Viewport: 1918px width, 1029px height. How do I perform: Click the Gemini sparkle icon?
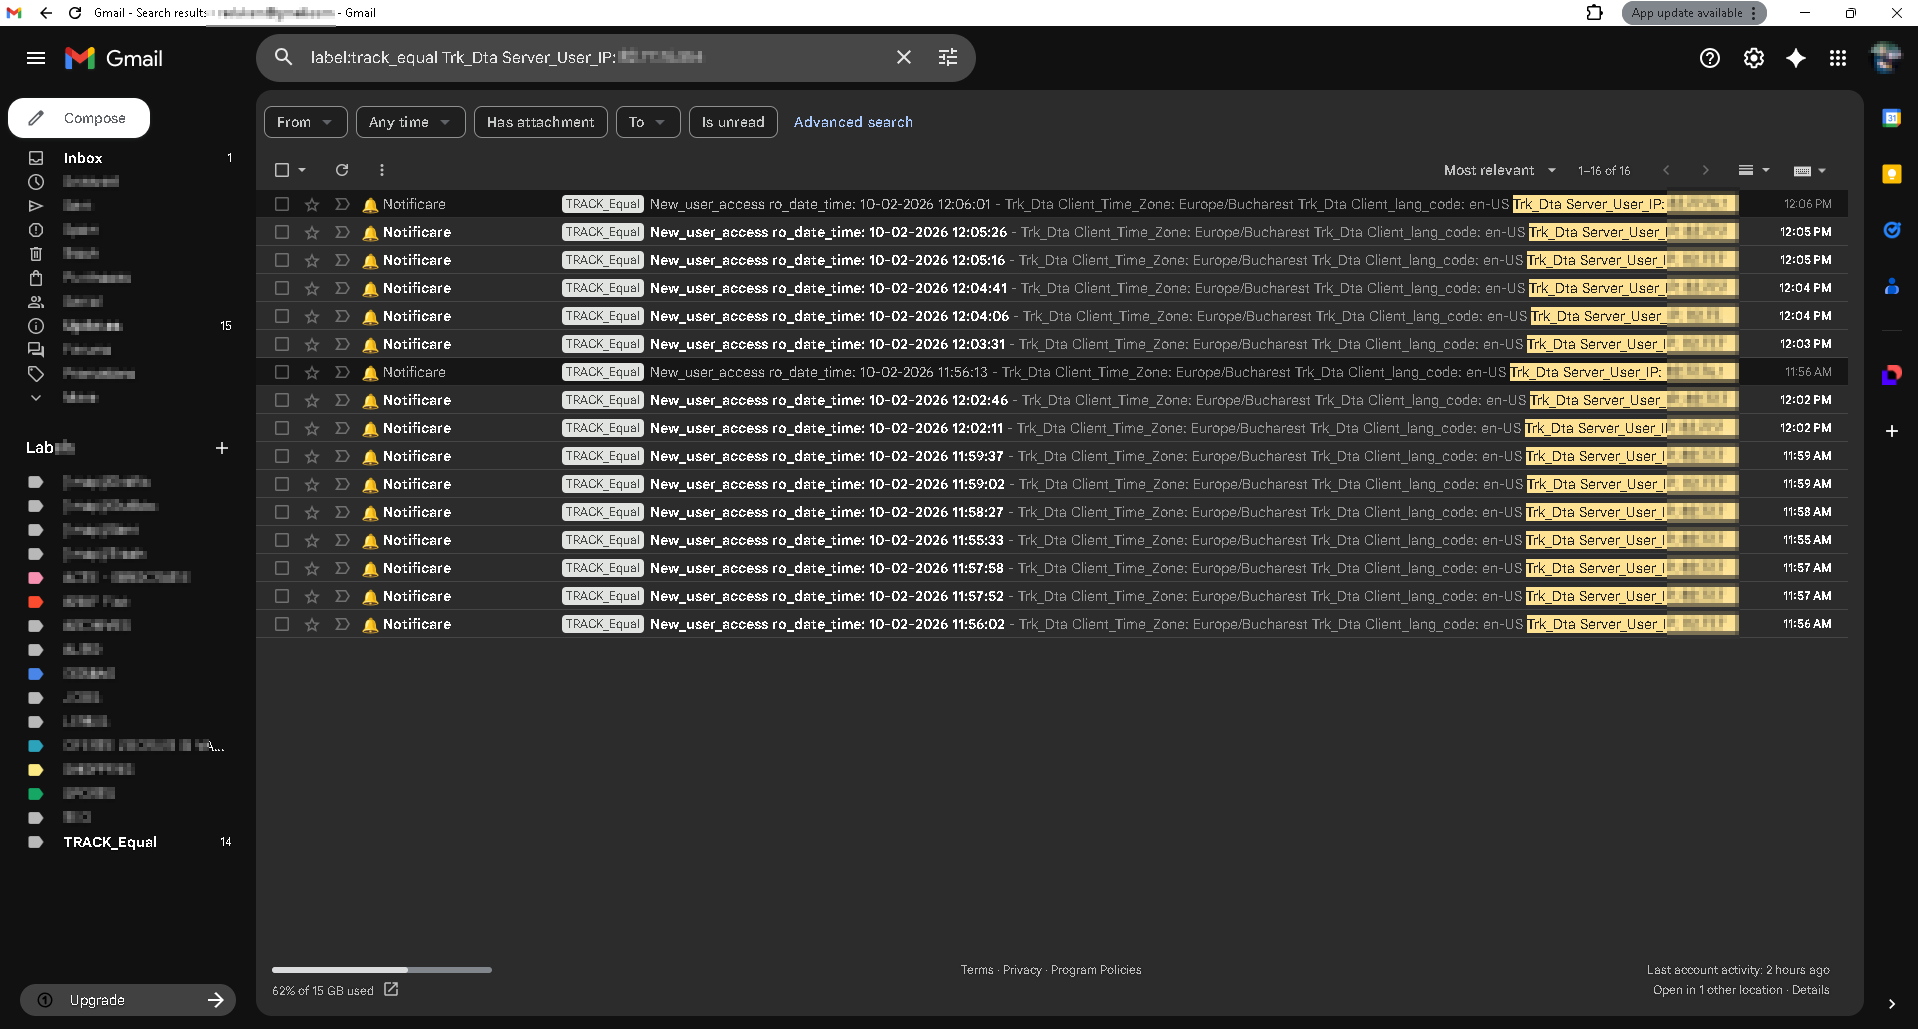1795,58
